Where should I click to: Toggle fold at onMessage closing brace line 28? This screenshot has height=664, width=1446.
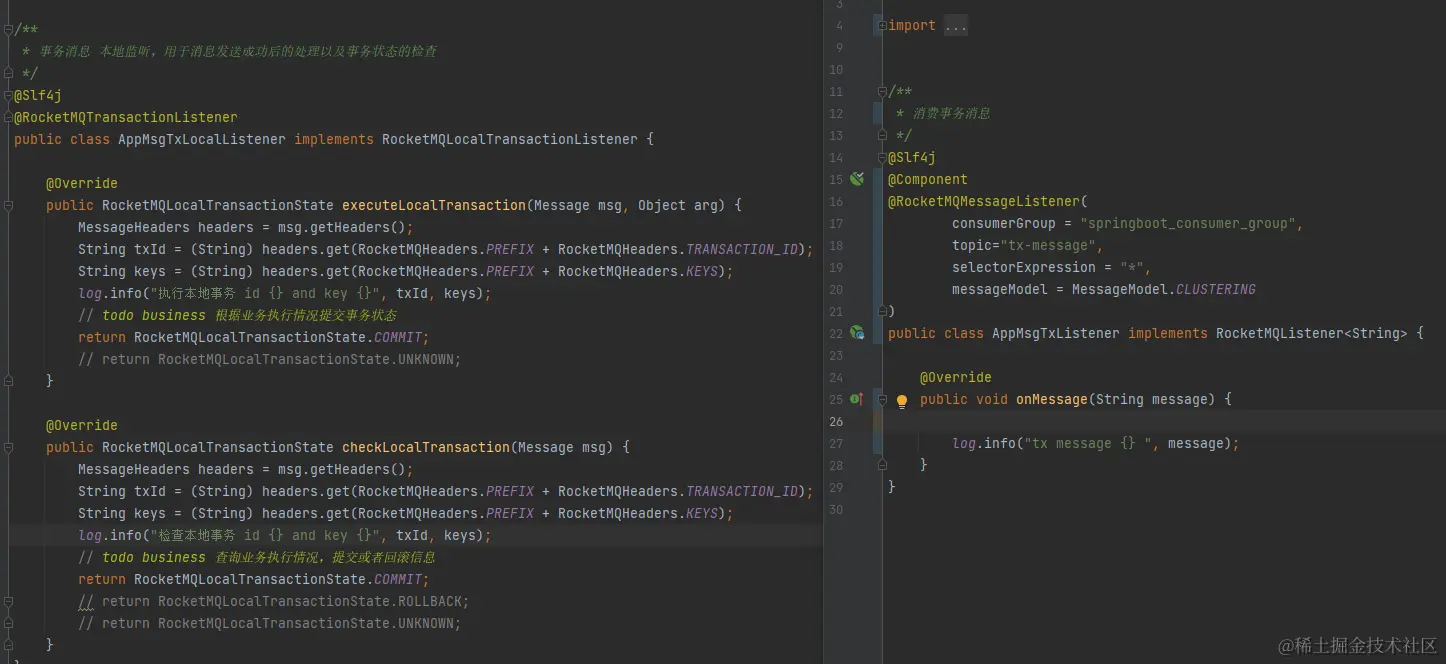click(x=882, y=465)
